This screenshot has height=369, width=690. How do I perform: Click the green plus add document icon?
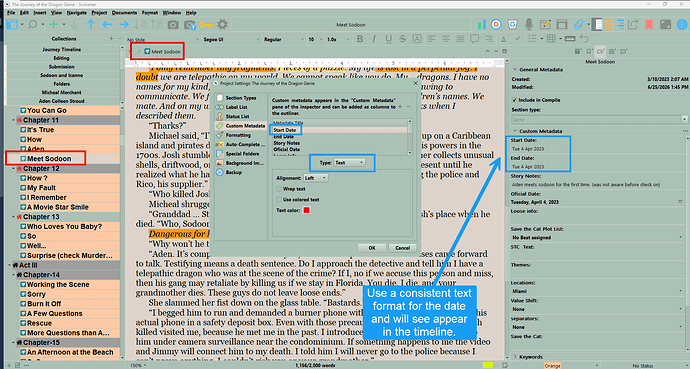click(54, 25)
